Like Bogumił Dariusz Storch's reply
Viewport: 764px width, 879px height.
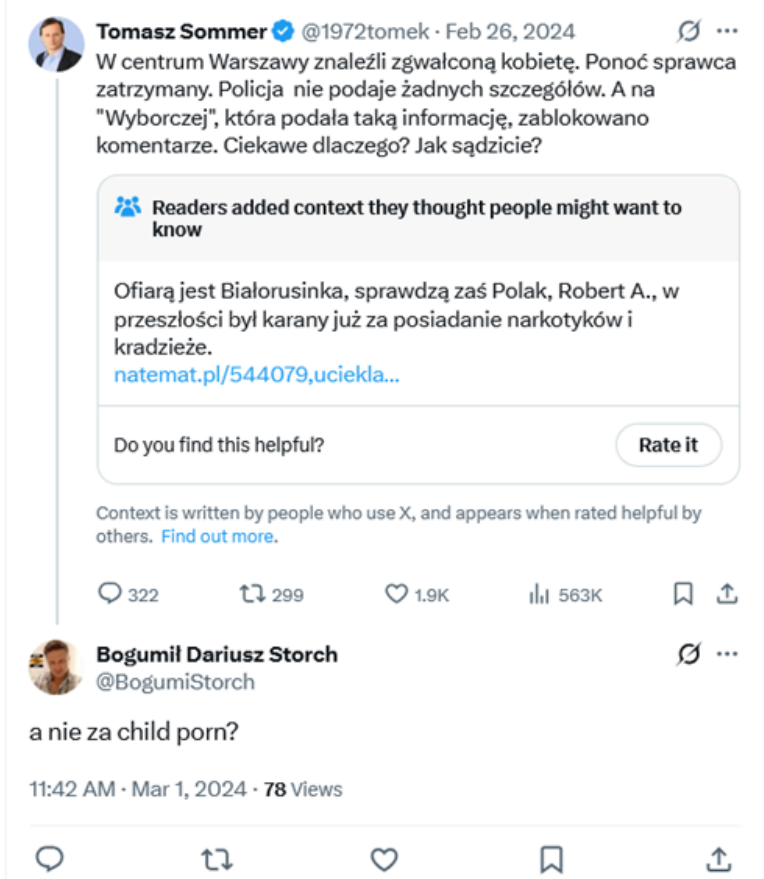click(x=384, y=858)
